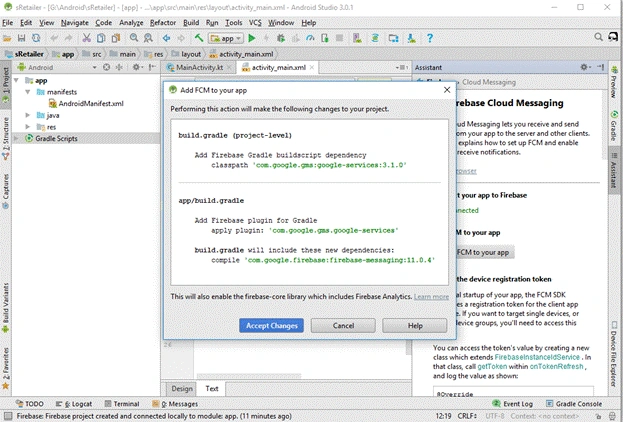Open the Tools menu

234,23
